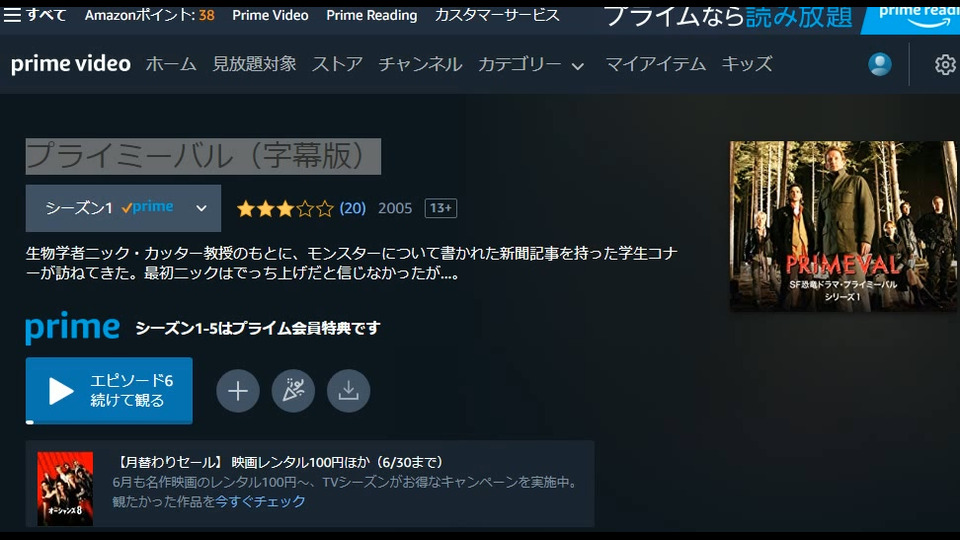Image resolution: width=960 pixels, height=540 pixels.
Task: Download the season with download icon
Action: coord(348,391)
